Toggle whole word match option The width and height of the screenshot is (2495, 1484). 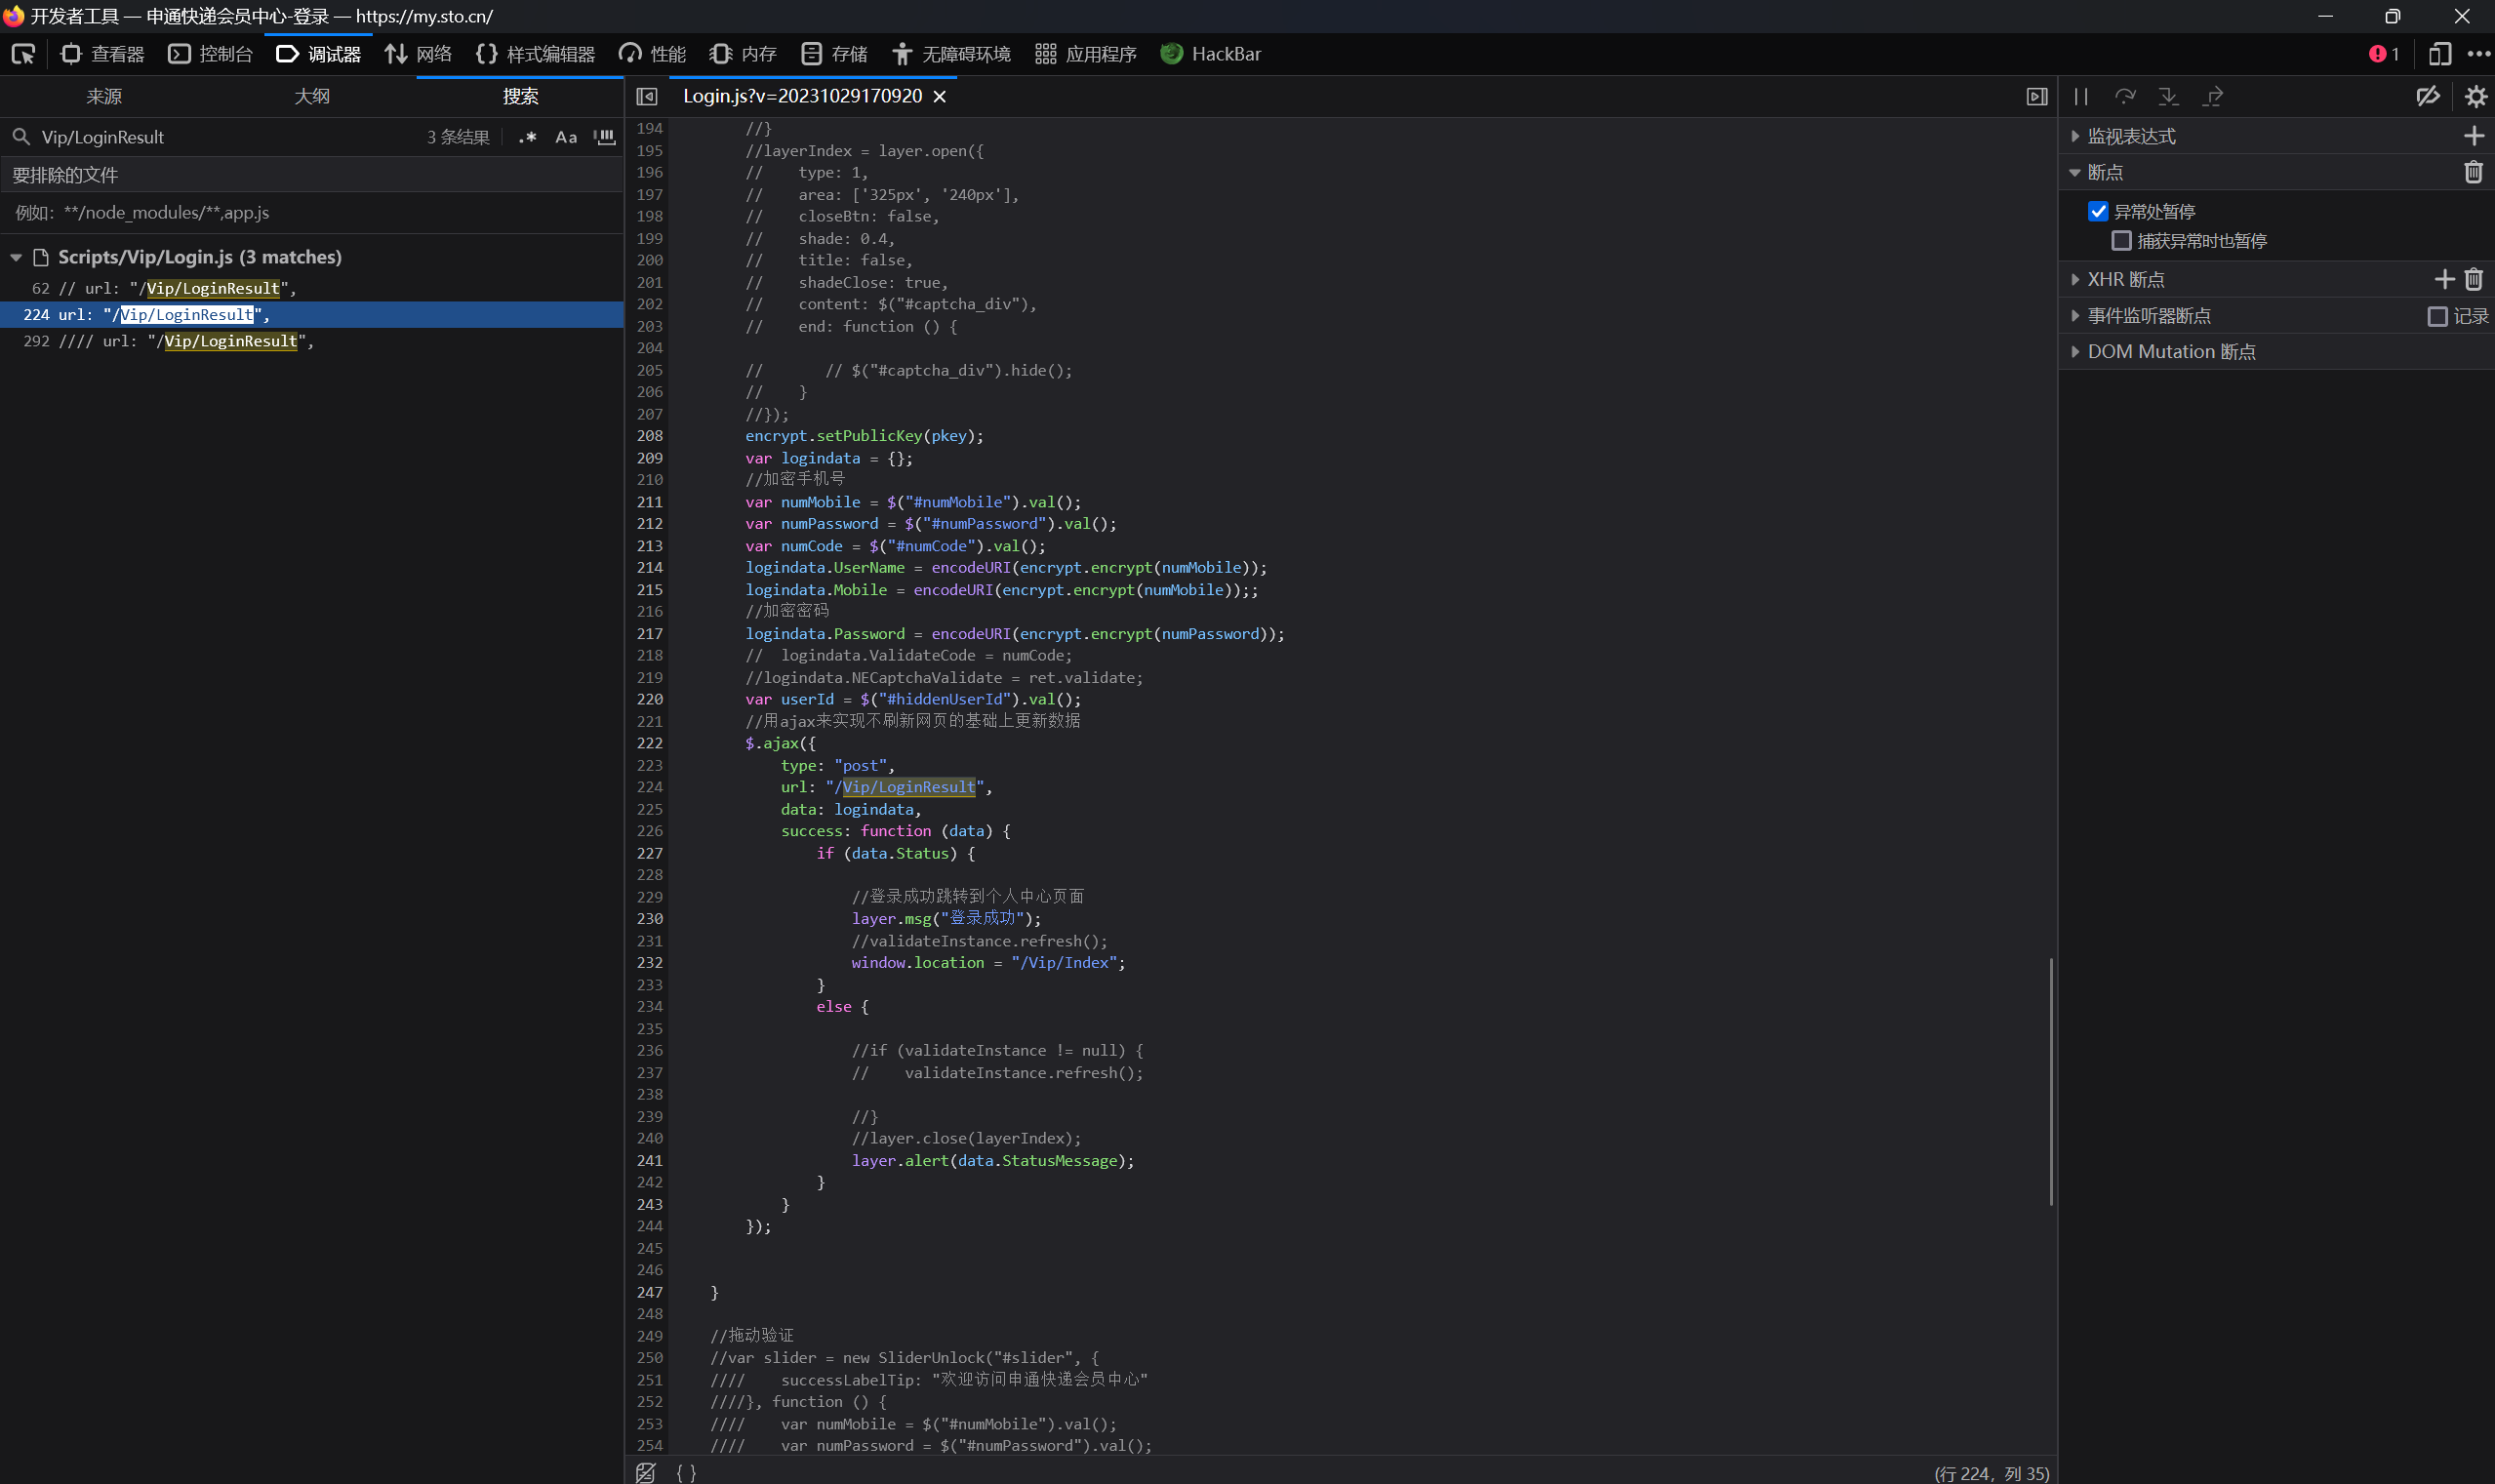(605, 137)
